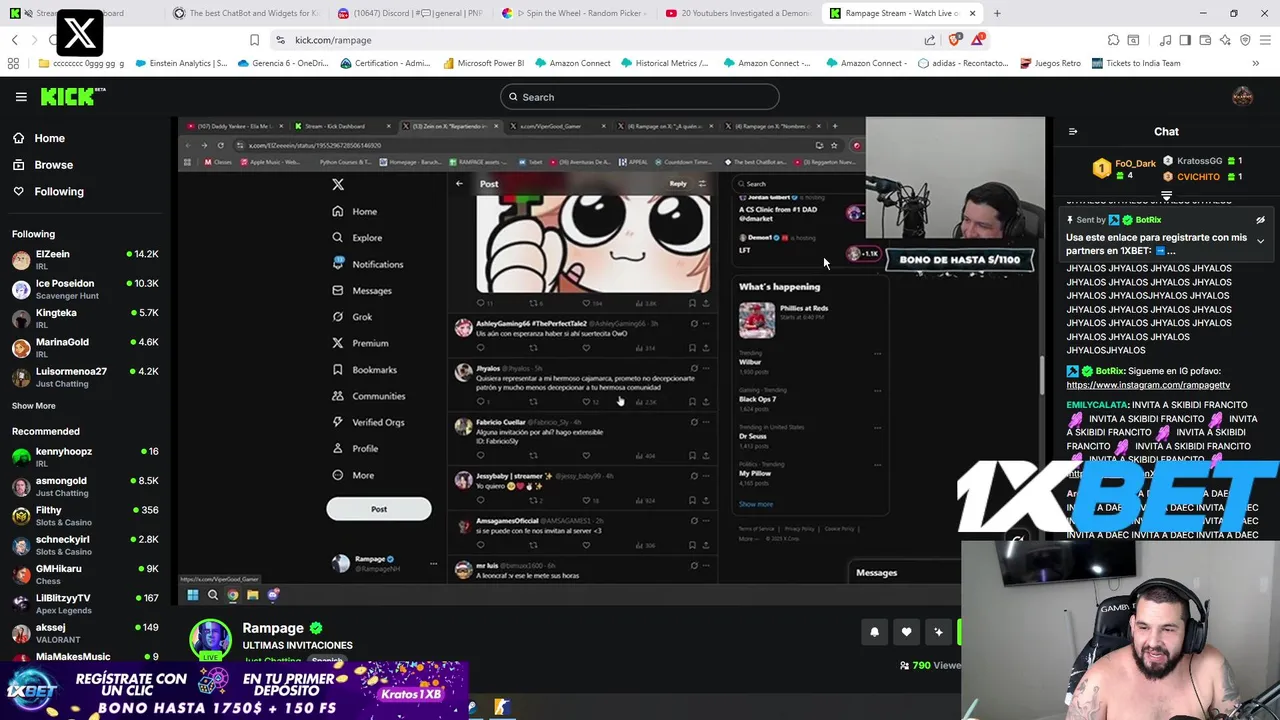1280x720 pixels.
Task: Click Show more under What's happening
Action: (x=756, y=504)
